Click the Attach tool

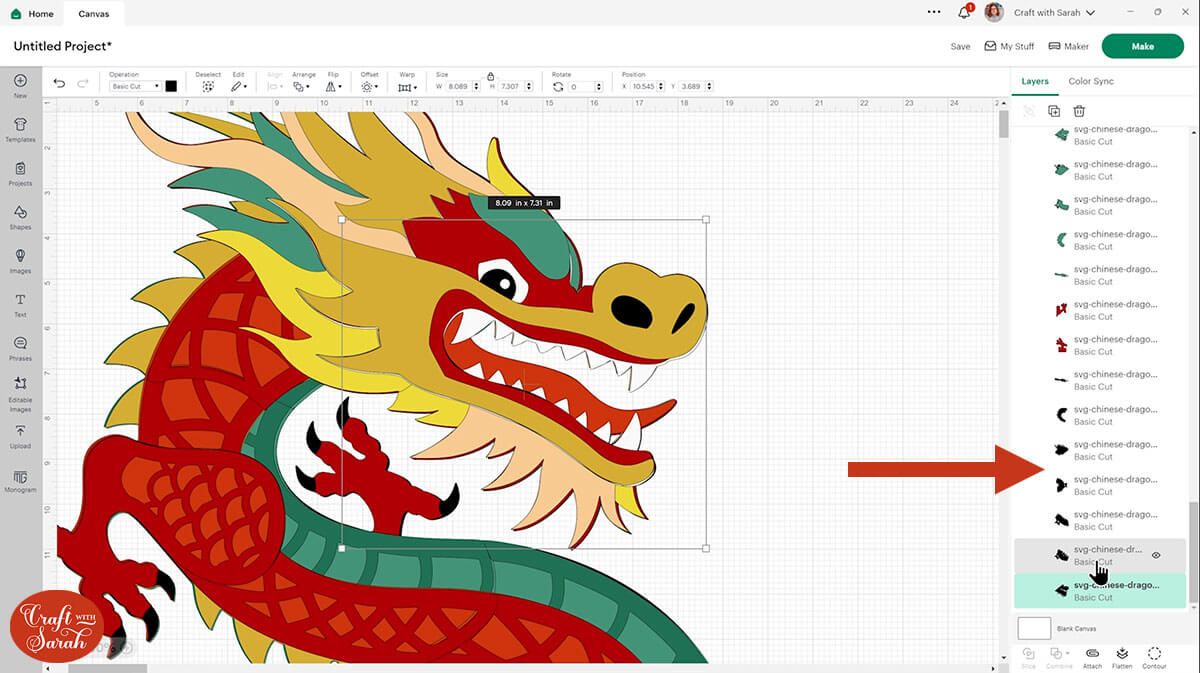[1092, 657]
